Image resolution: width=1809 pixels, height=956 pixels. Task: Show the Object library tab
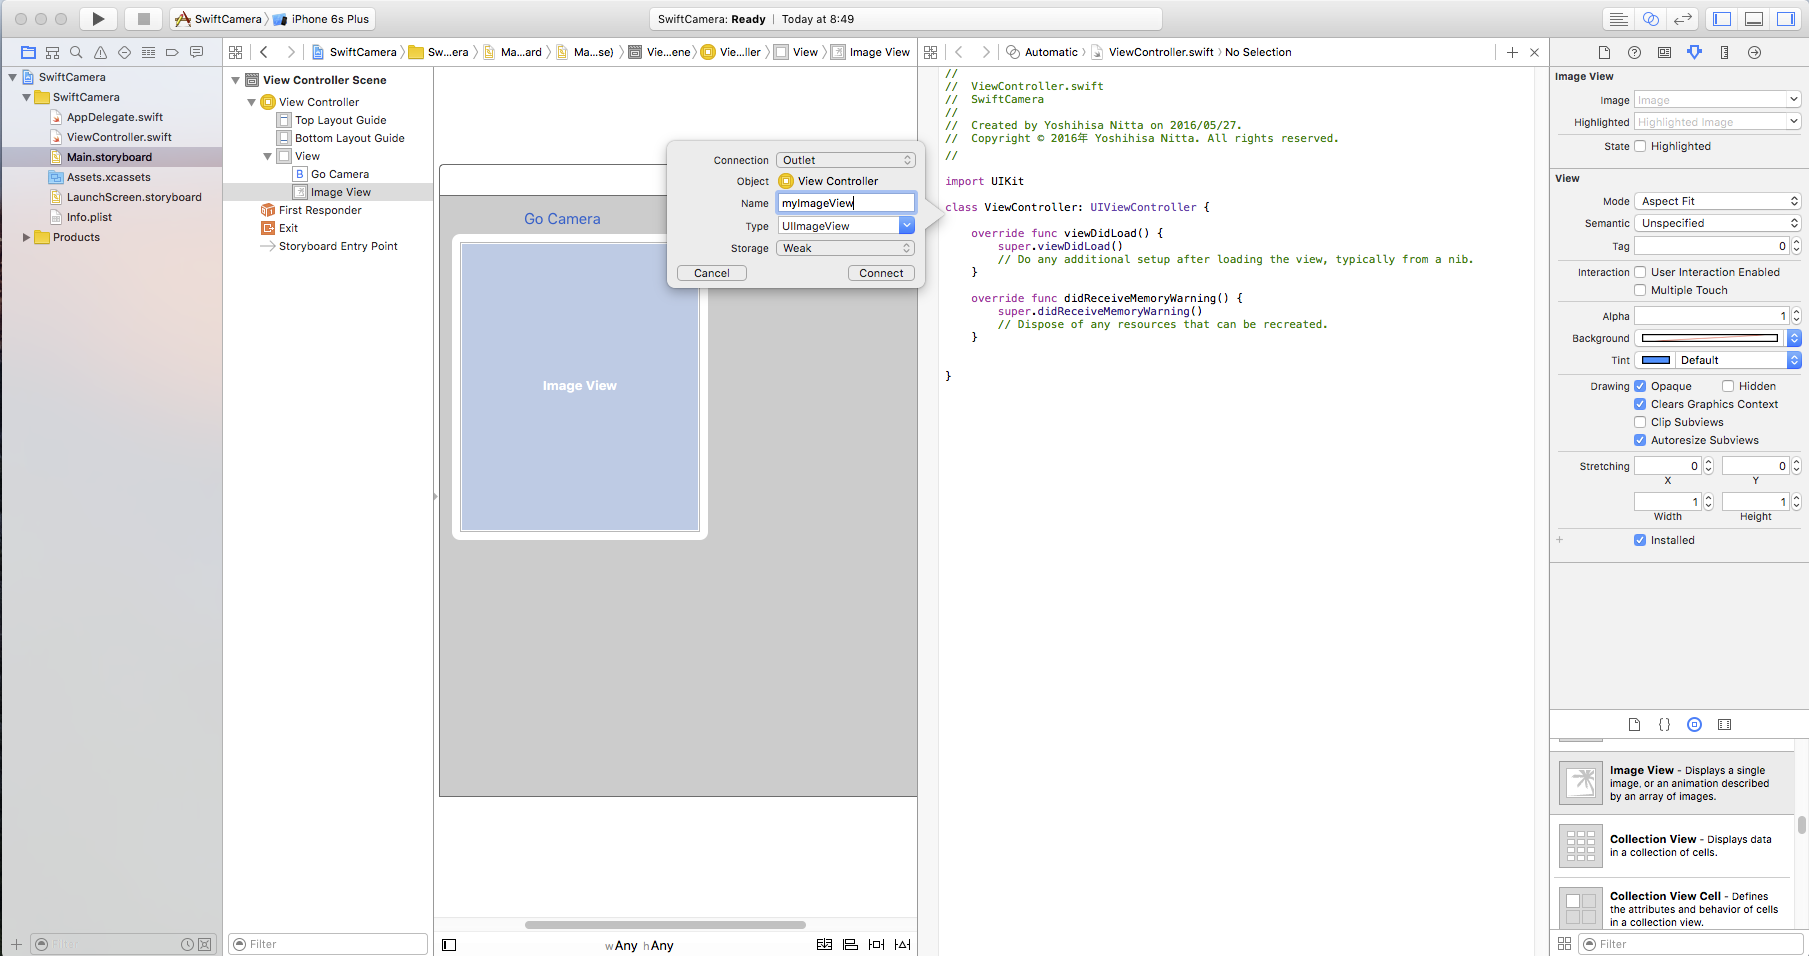1694,725
